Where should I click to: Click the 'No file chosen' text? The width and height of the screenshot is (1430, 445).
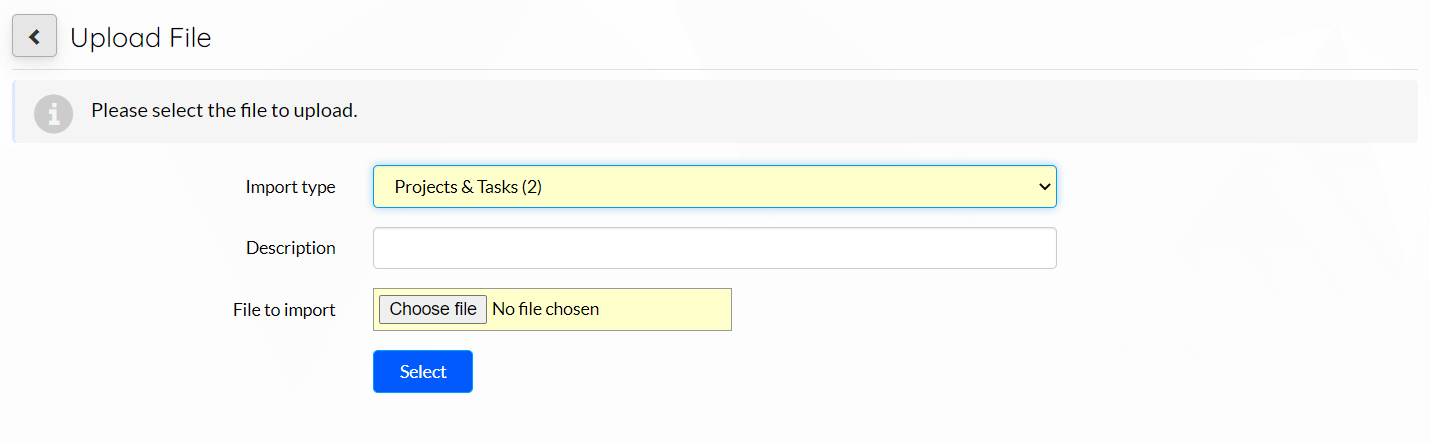pos(546,309)
